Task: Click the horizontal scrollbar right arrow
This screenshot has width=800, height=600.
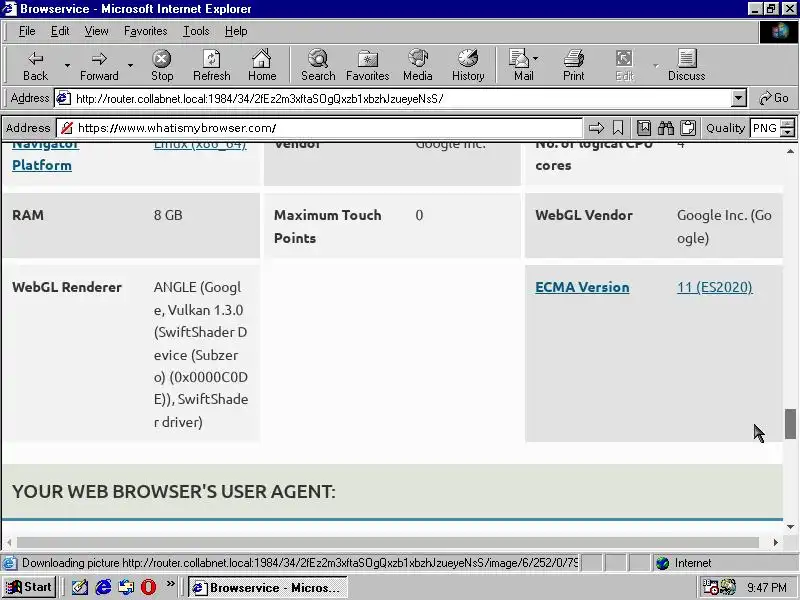Action: [776, 542]
